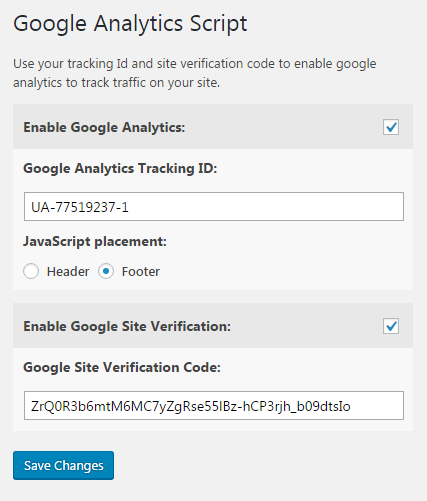Click the "Google Site Verification Code:" label
Viewport: 427px width, 501px height.
(122, 367)
